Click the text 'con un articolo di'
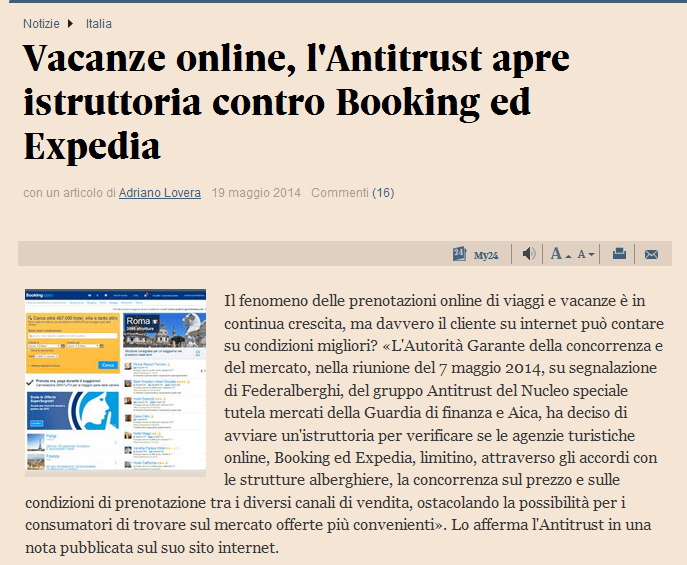Image resolution: width=687 pixels, height=565 pixels. point(69,193)
